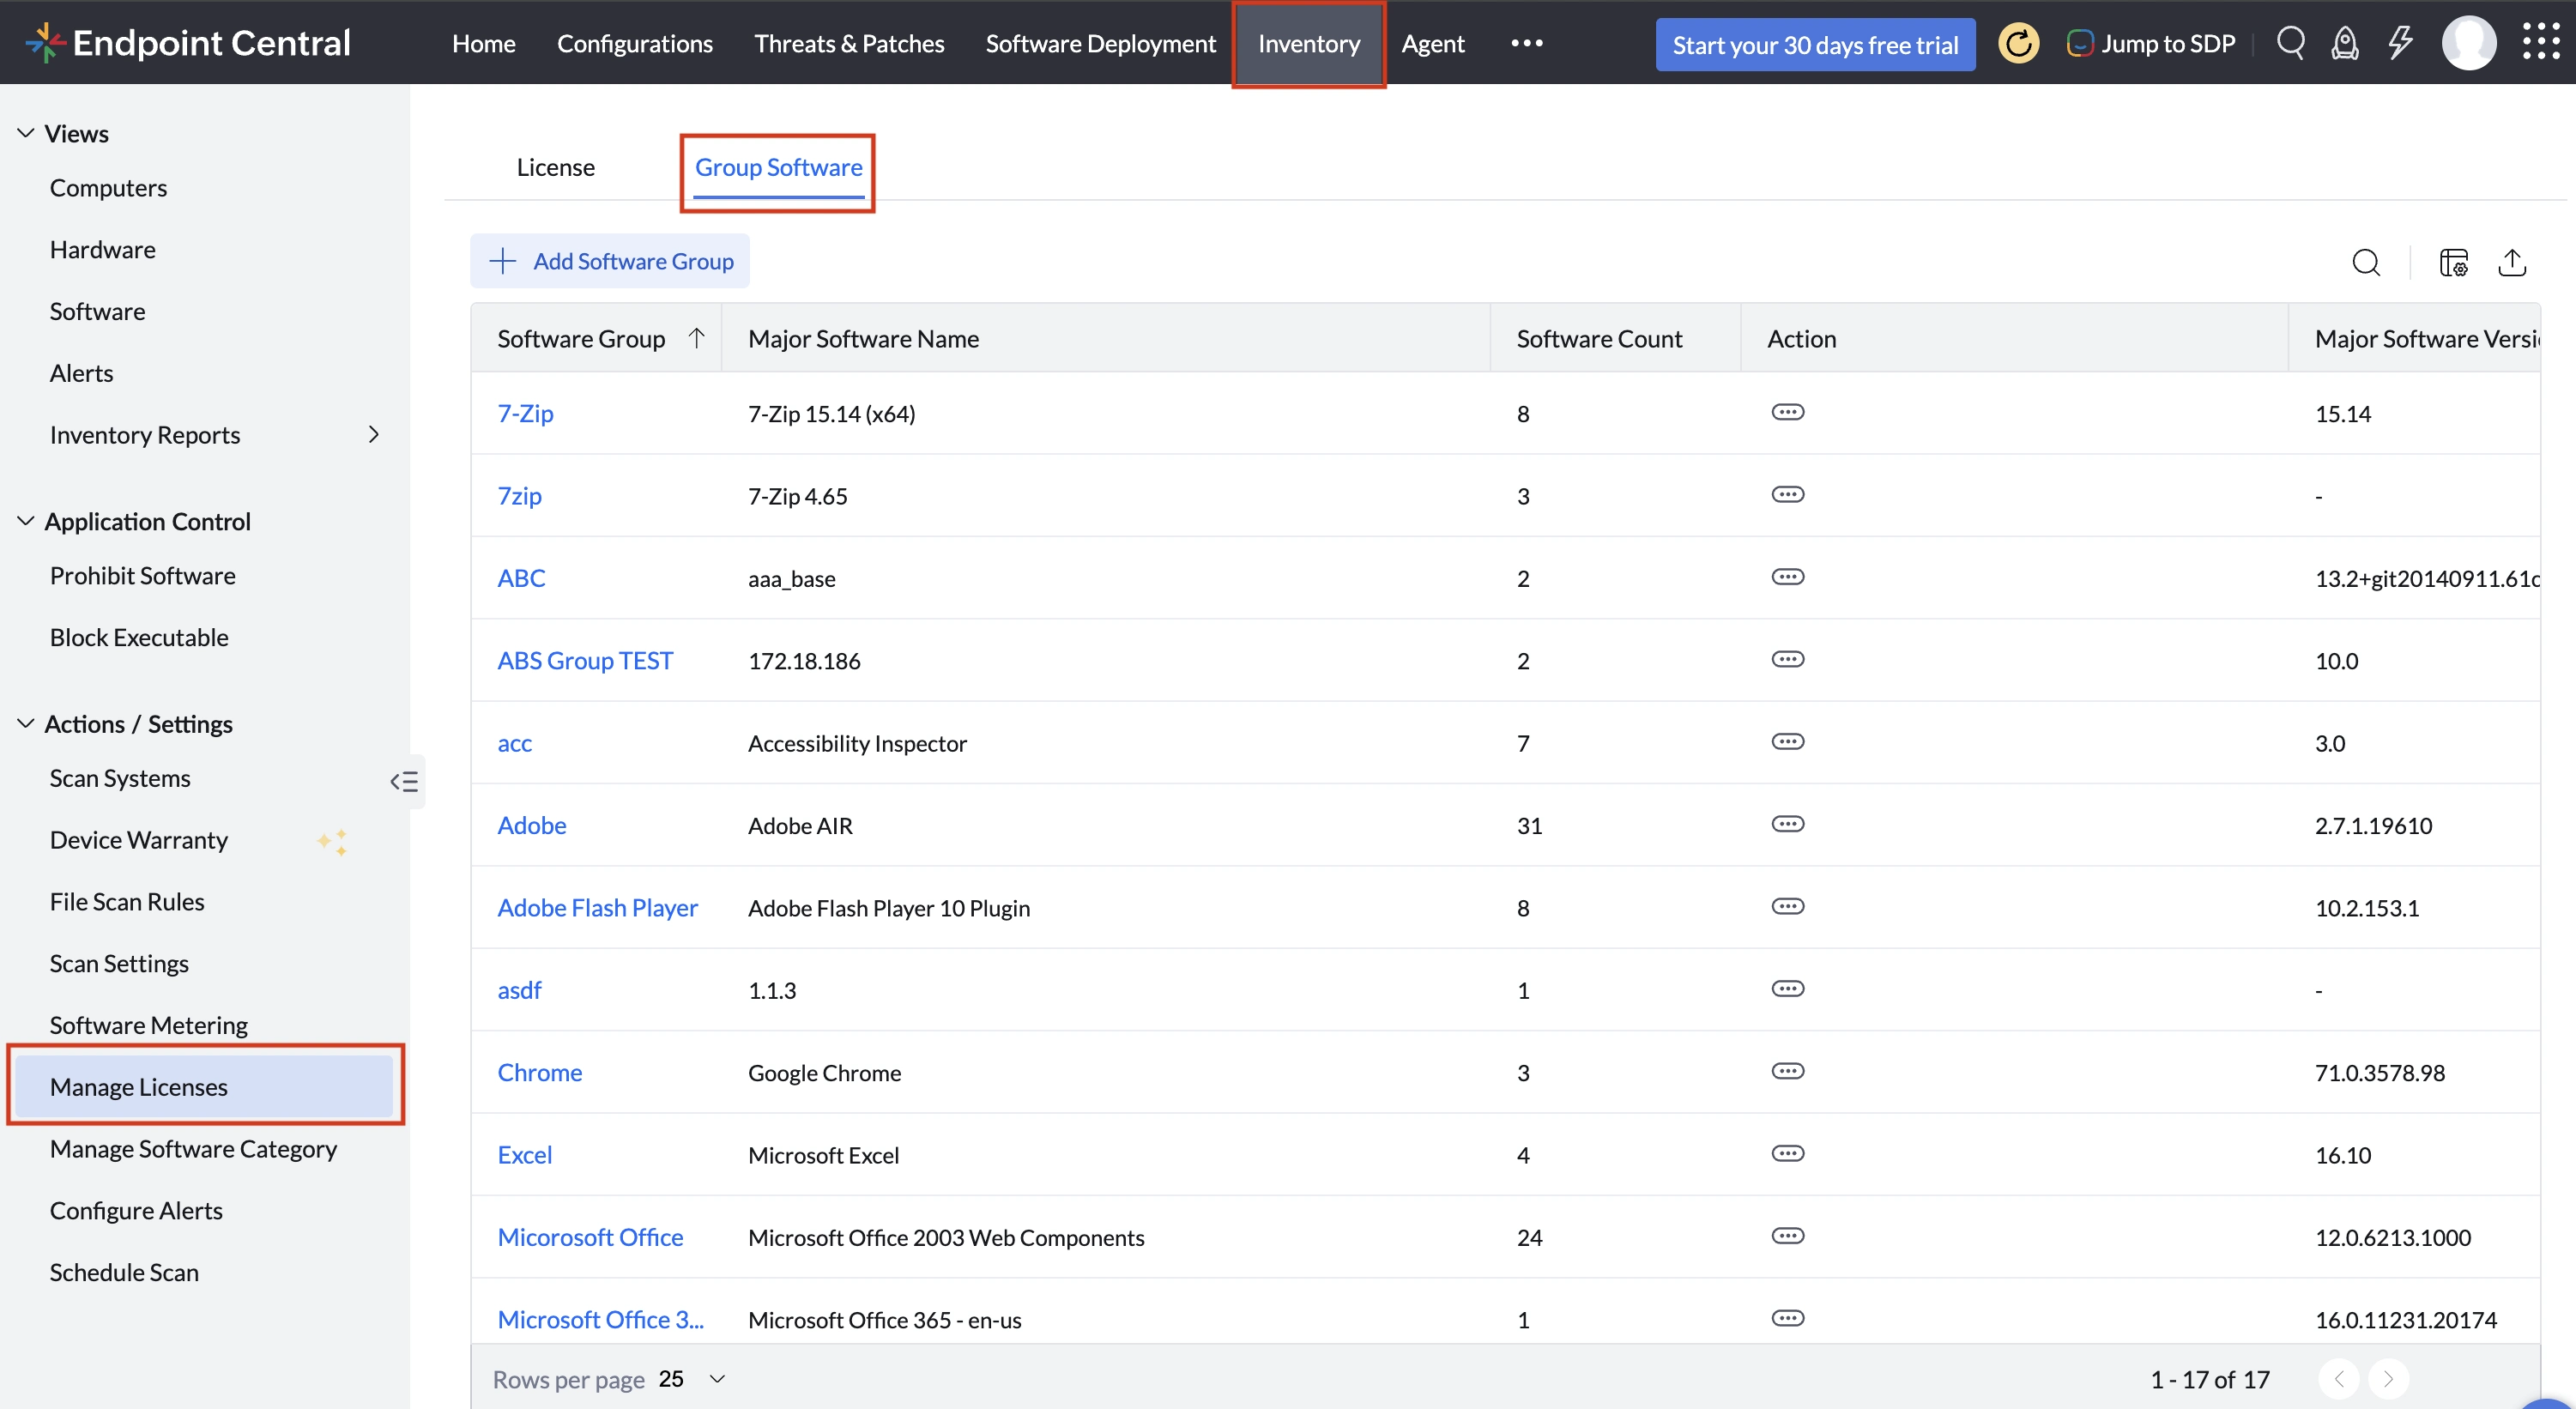Open the column chooser table settings icon
Viewport: 2576px width, 1409px height.
pyautogui.click(x=2454, y=262)
